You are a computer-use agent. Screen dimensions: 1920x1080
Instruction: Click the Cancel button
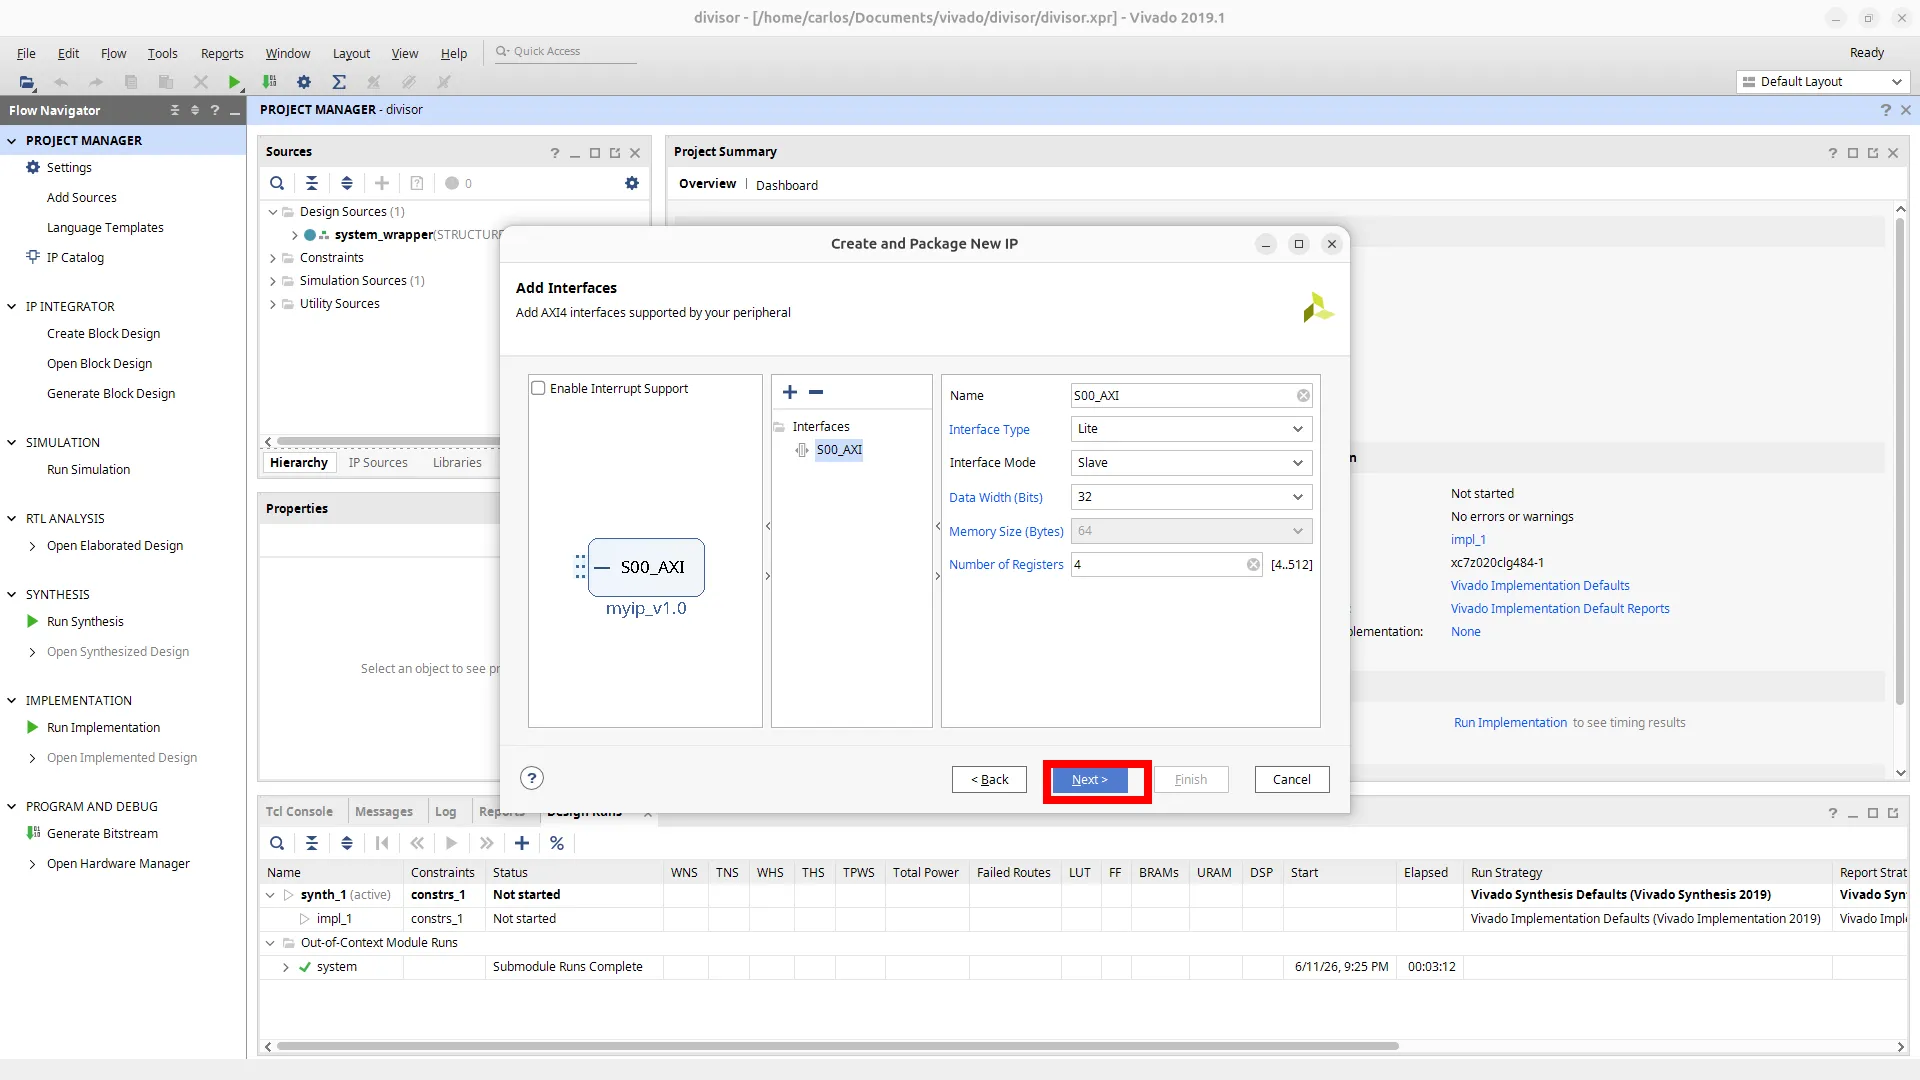tap(1292, 780)
